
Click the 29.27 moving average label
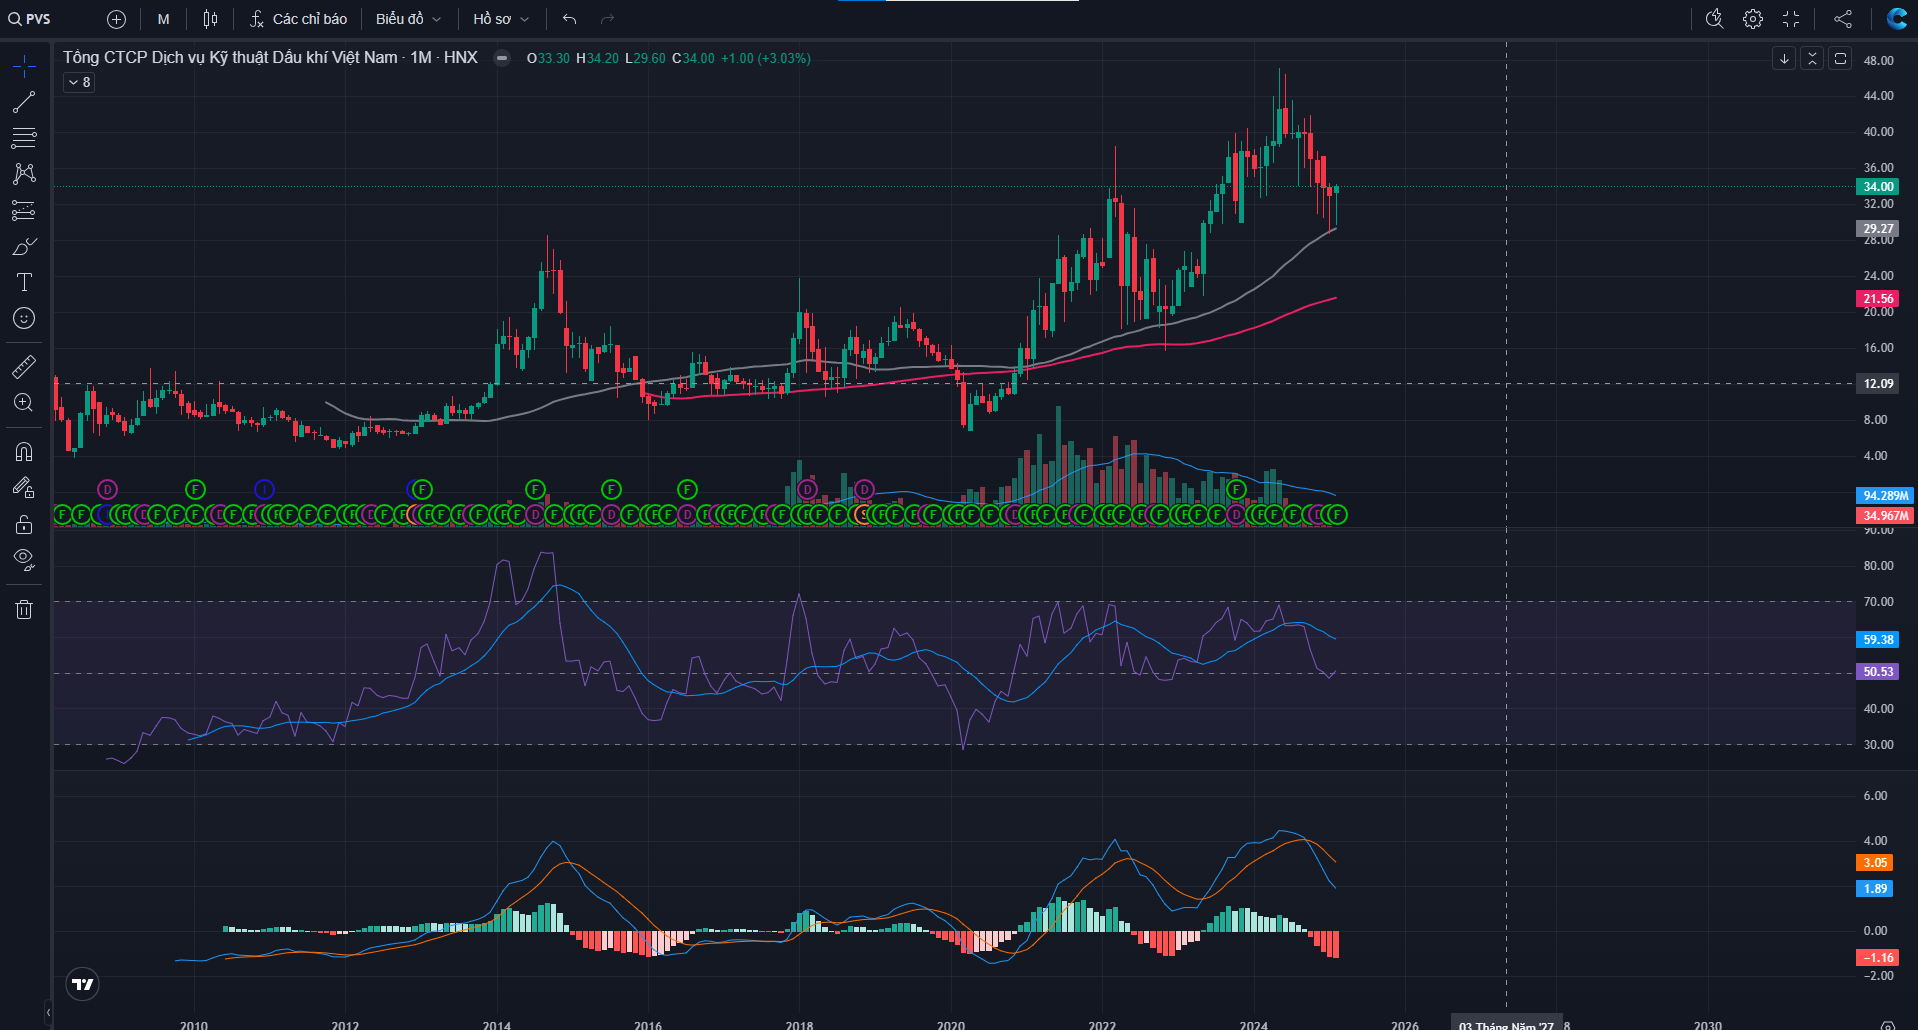1878,229
